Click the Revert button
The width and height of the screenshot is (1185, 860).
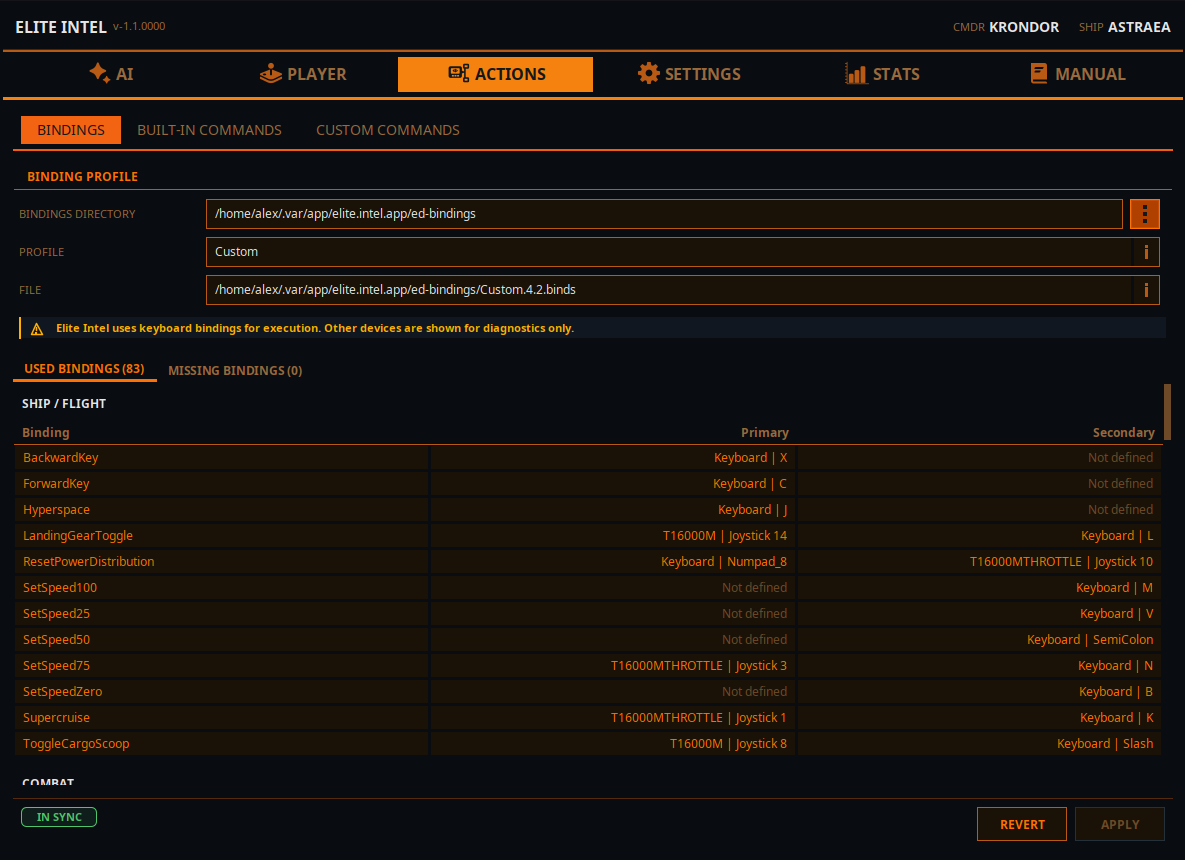(x=1022, y=824)
